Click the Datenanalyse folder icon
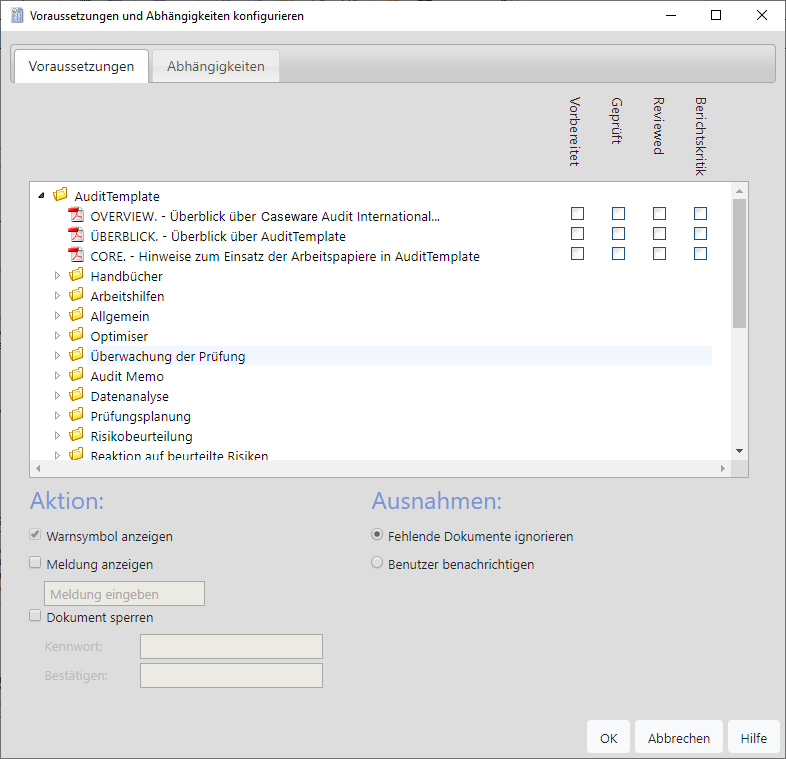Viewport: 786px width, 759px height. coord(76,396)
